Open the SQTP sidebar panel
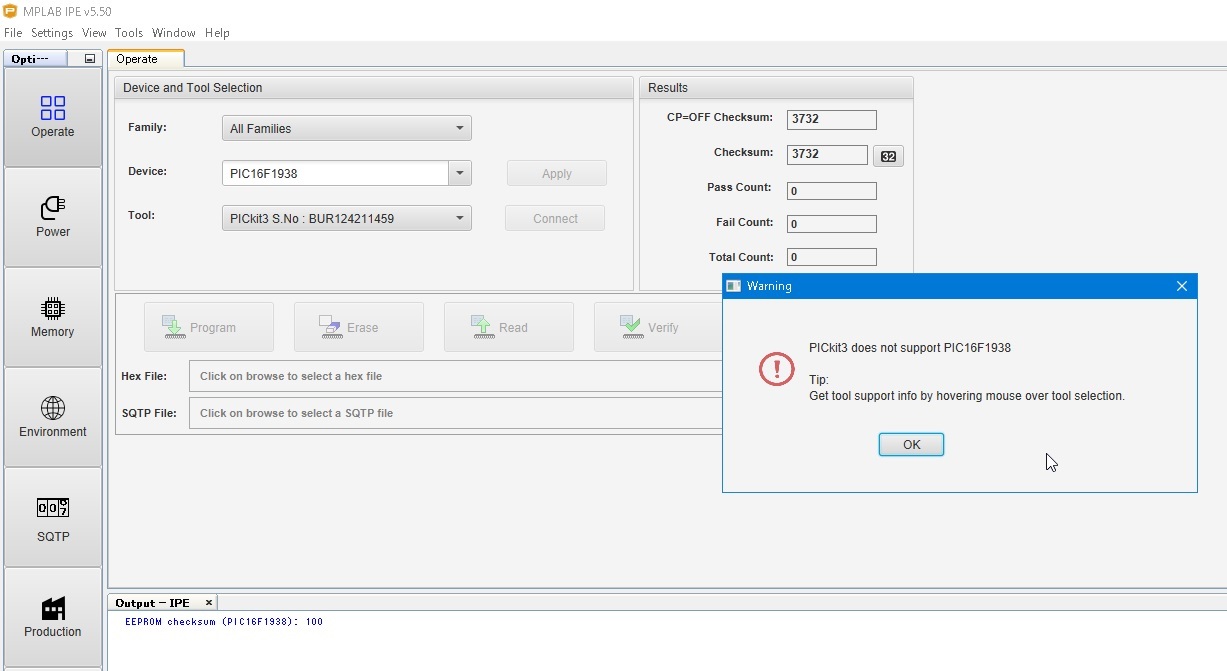This screenshot has width=1227, height=671. (53, 517)
